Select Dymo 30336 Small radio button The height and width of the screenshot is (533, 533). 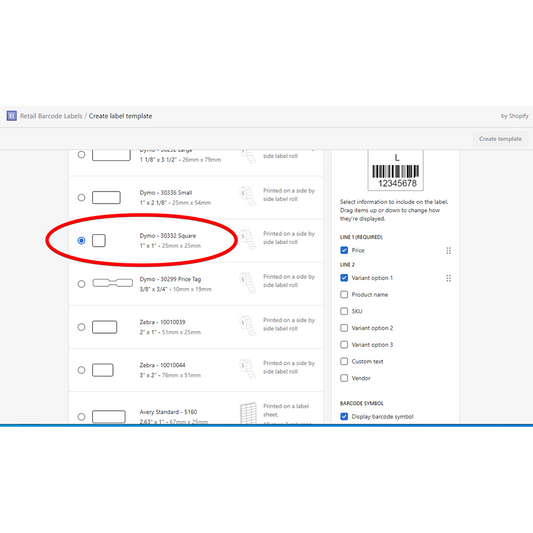[x=81, y=197]
